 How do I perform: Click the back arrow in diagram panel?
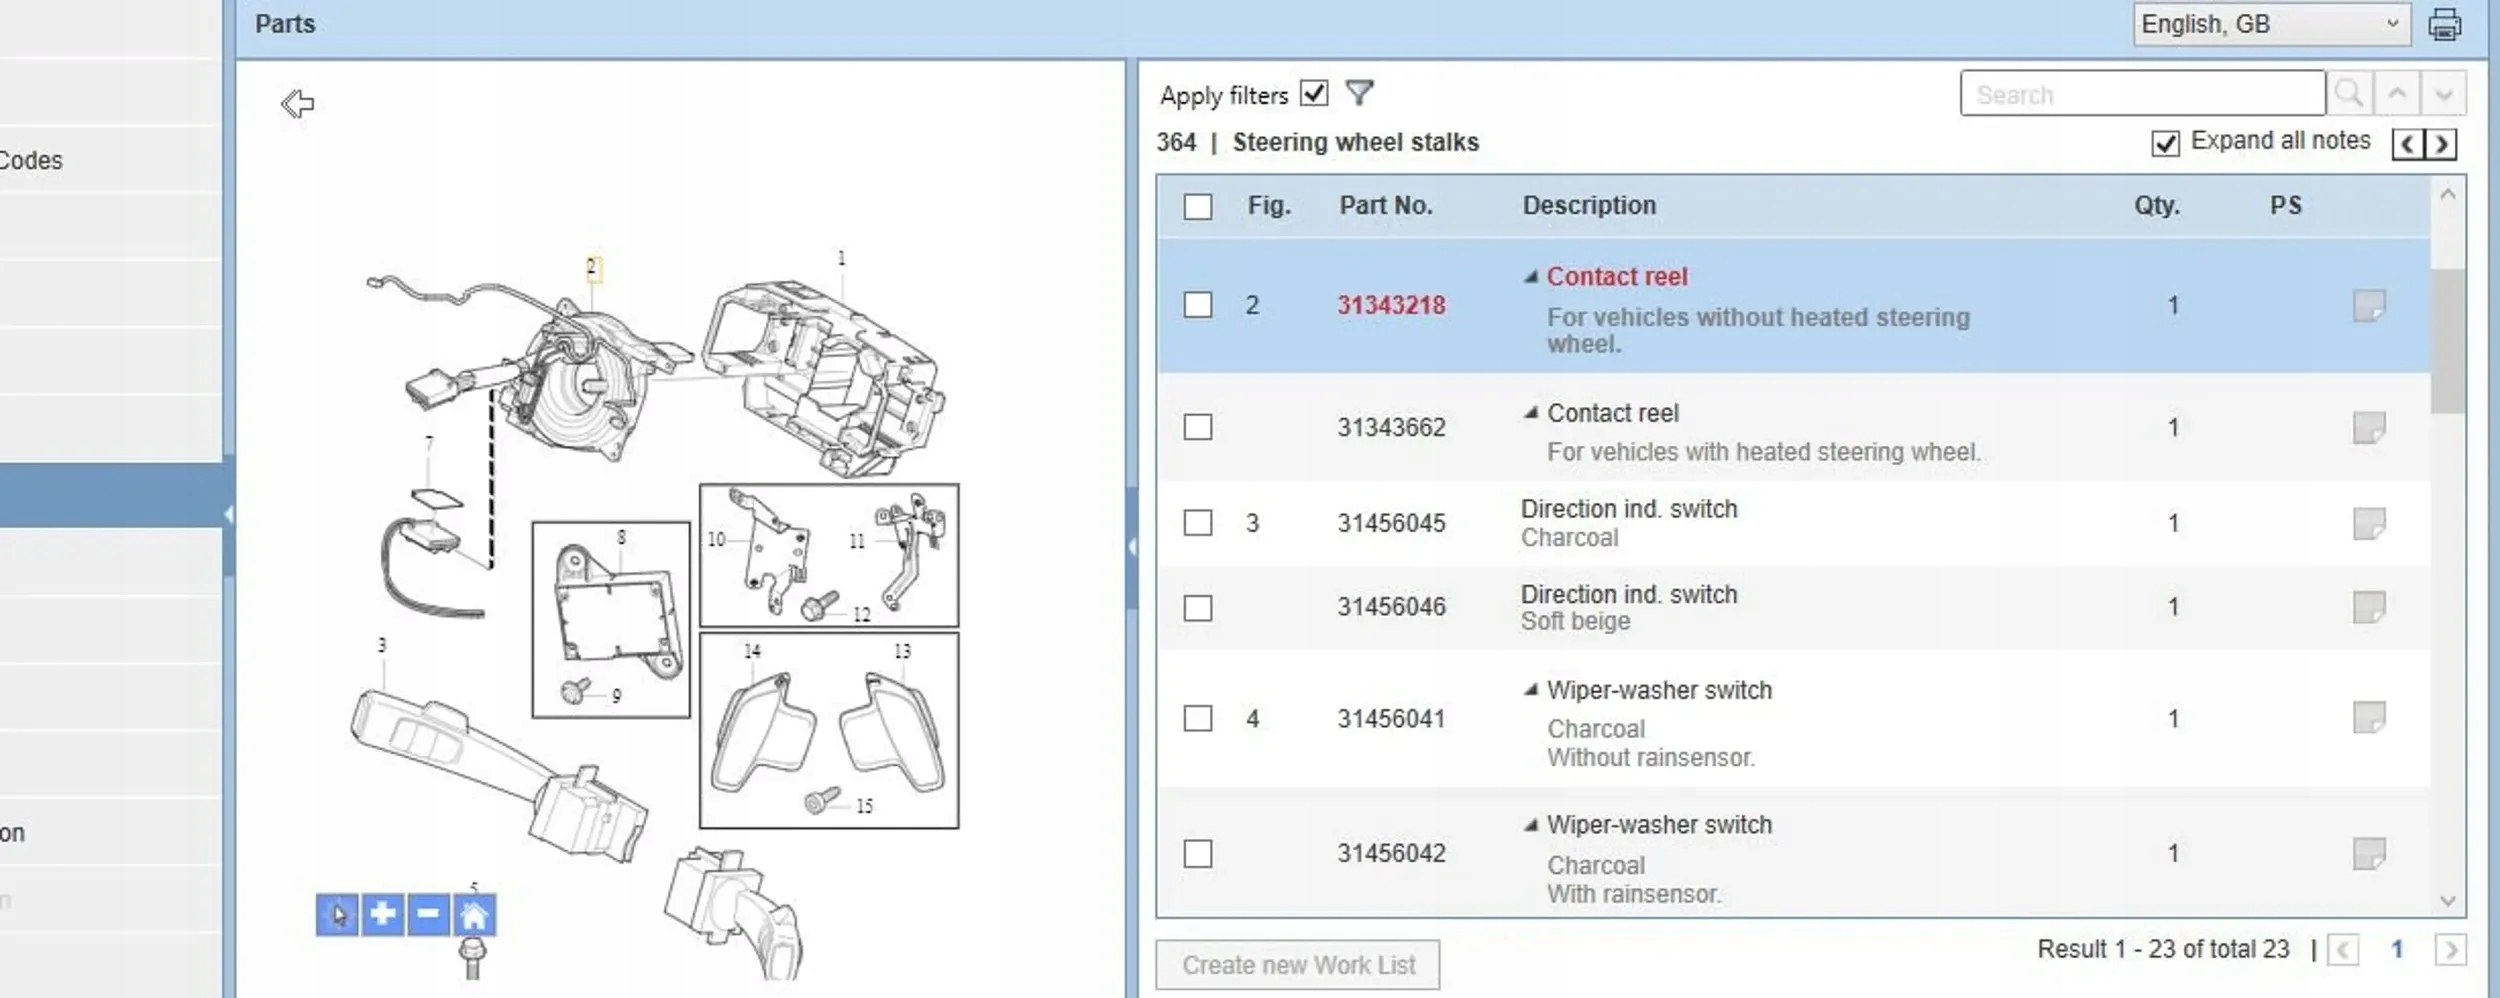[297, 103]
